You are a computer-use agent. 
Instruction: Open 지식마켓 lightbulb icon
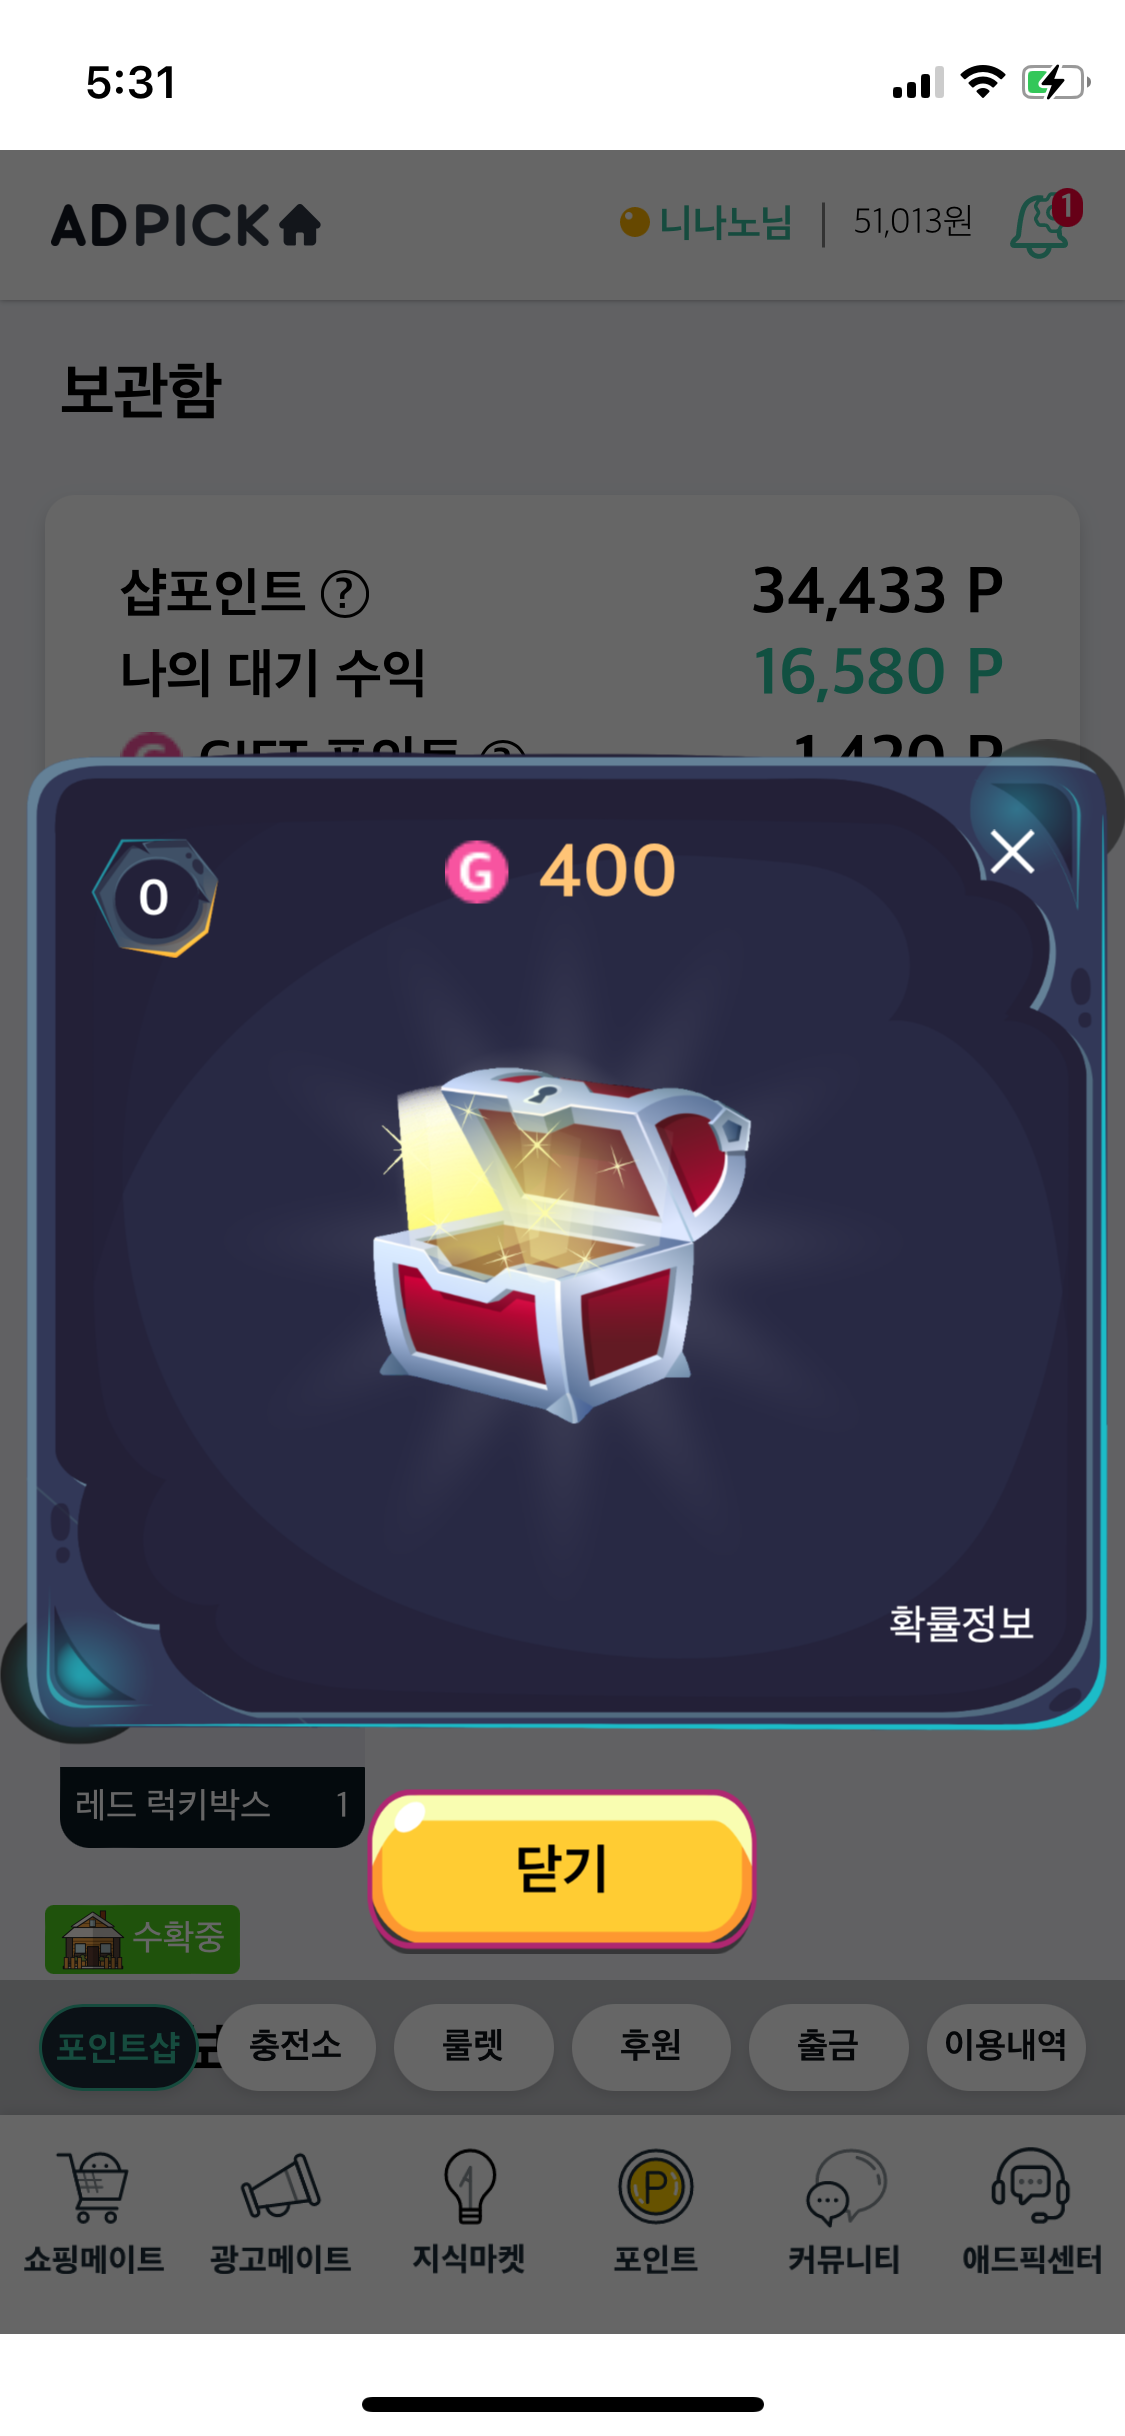(x=469, y=2186)
